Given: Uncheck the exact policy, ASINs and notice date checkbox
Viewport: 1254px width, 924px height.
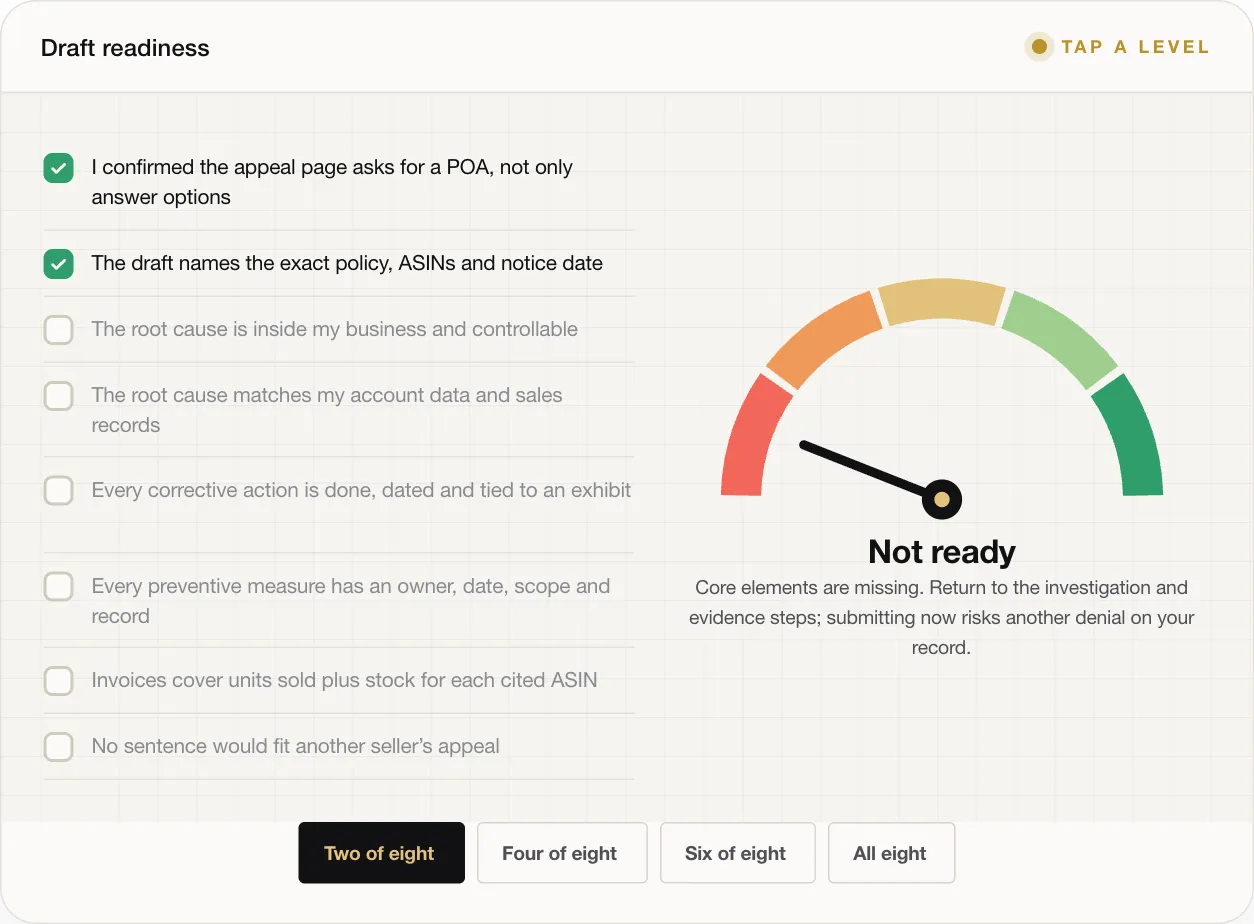Looking at the screenshot, I should (x=59, y=264).
